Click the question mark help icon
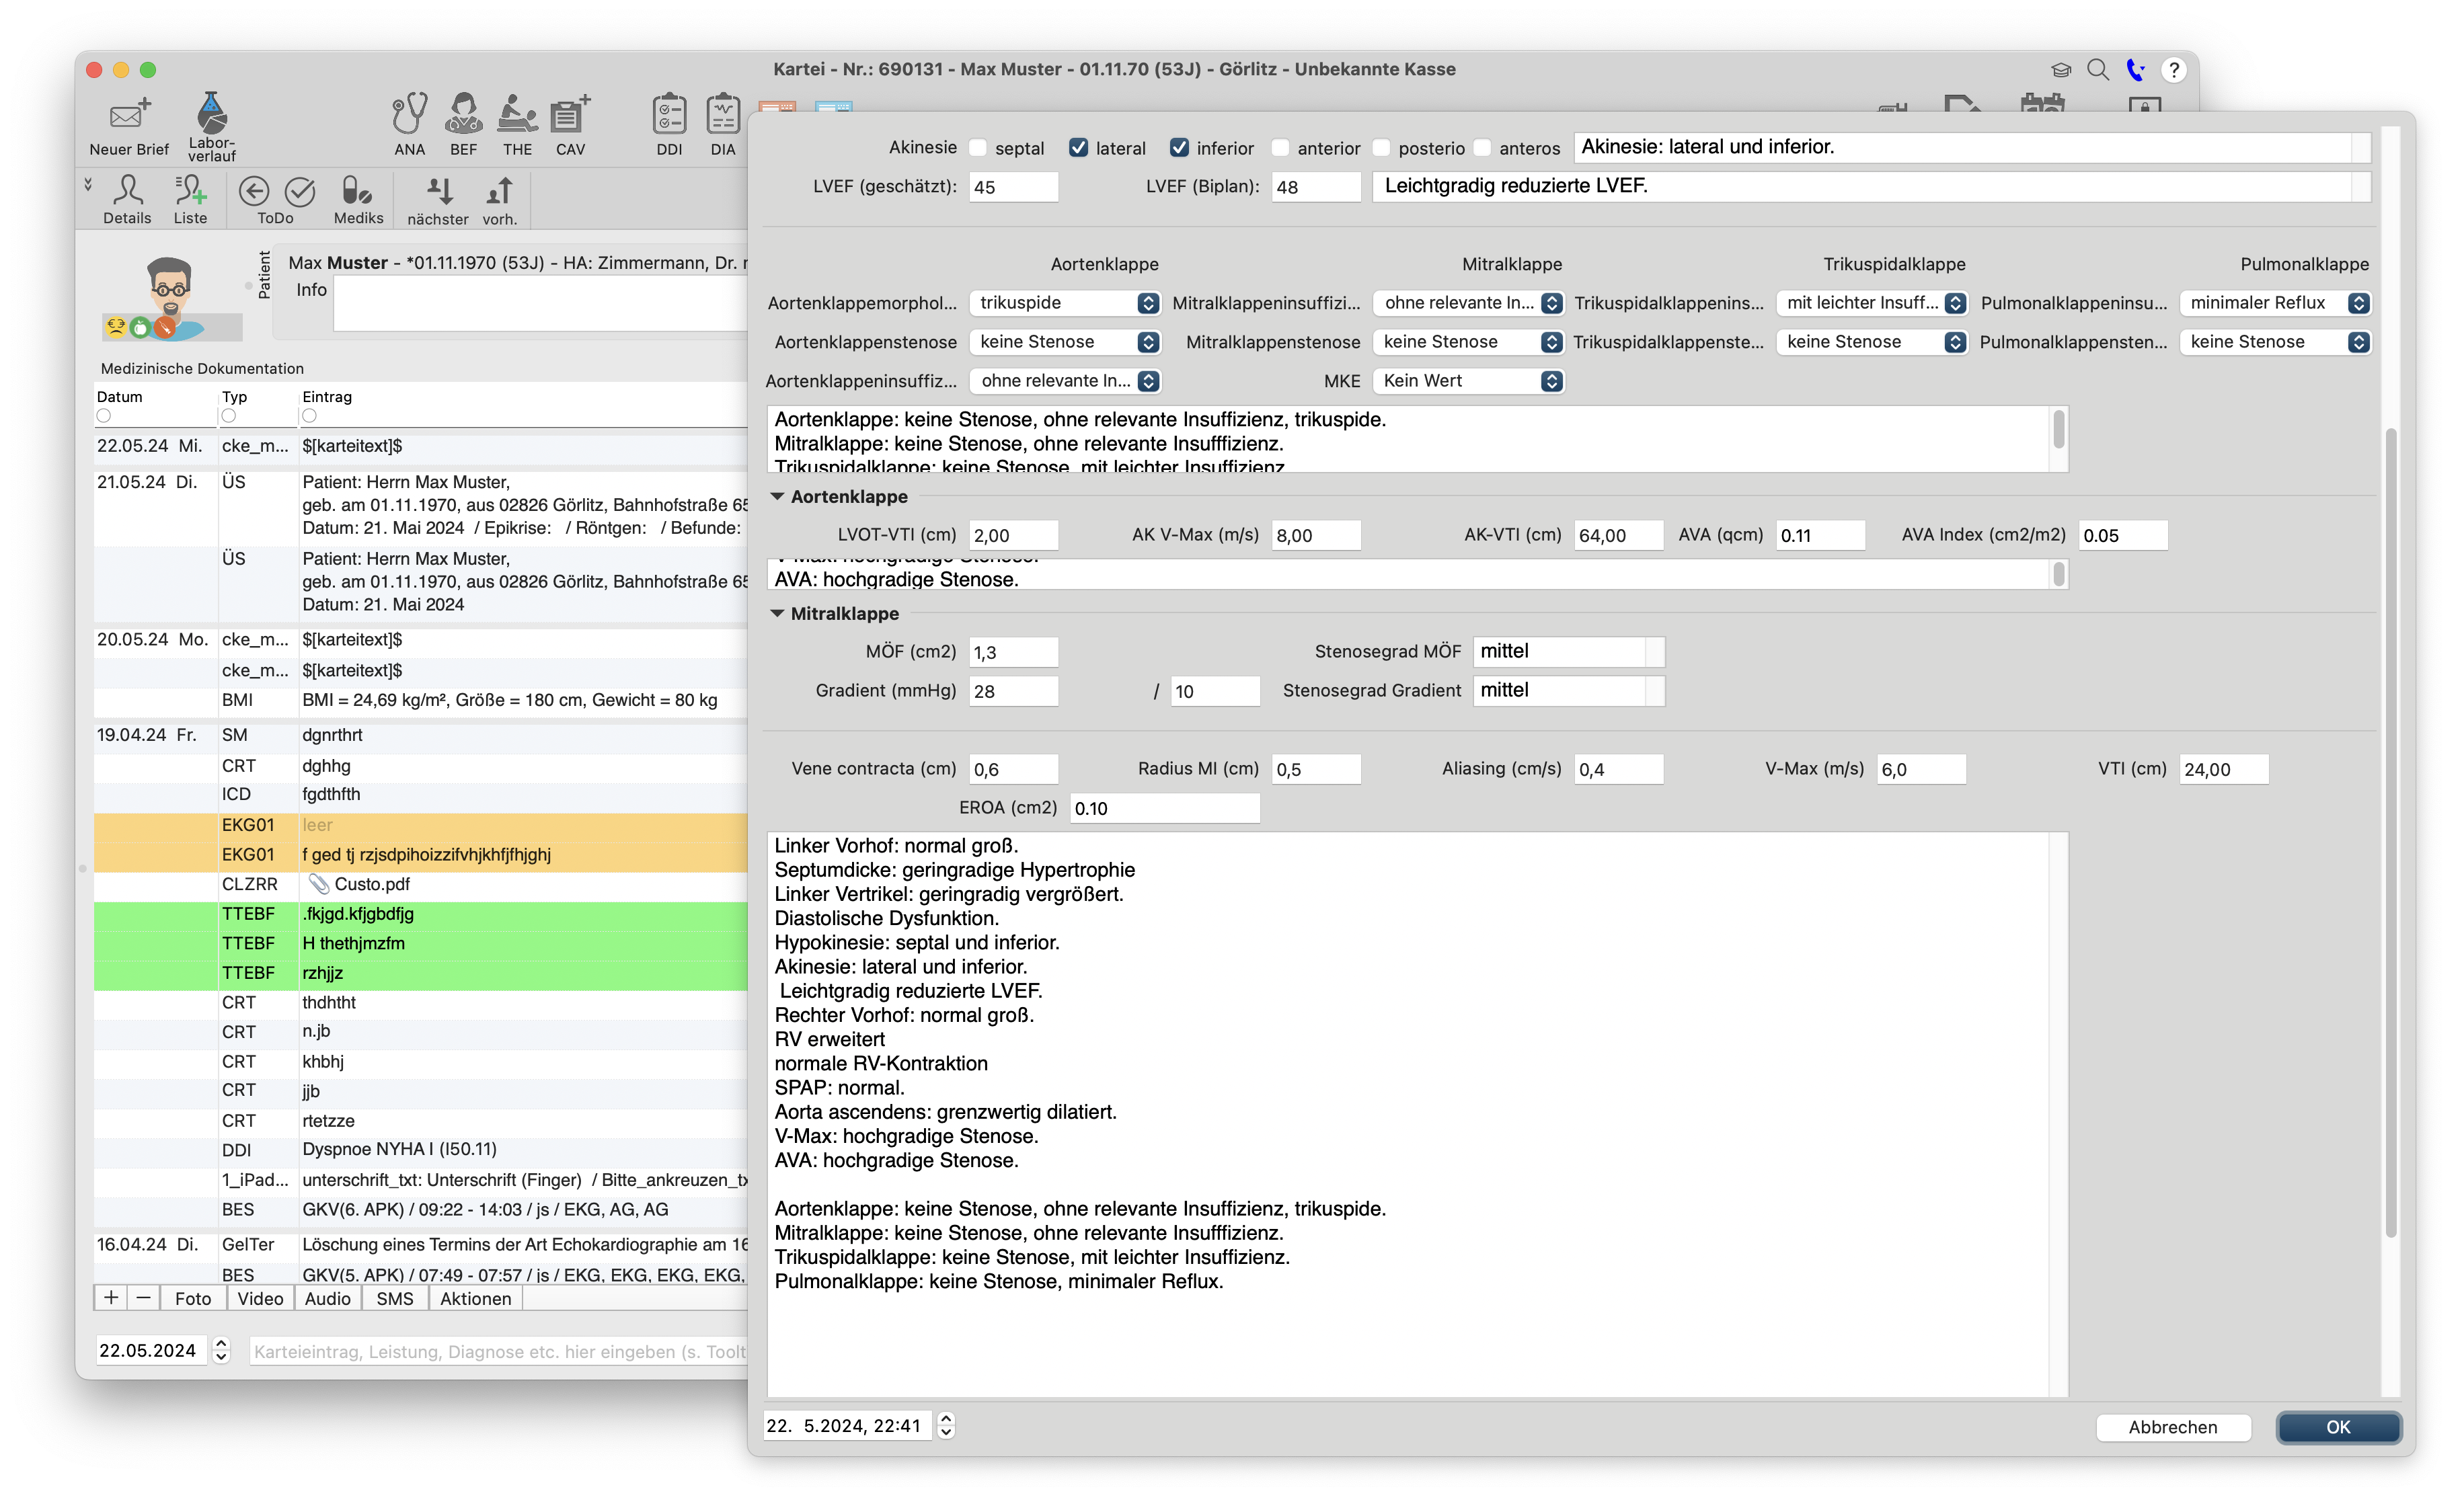Screen dimensions: 2464x1510 point(2174,70)
